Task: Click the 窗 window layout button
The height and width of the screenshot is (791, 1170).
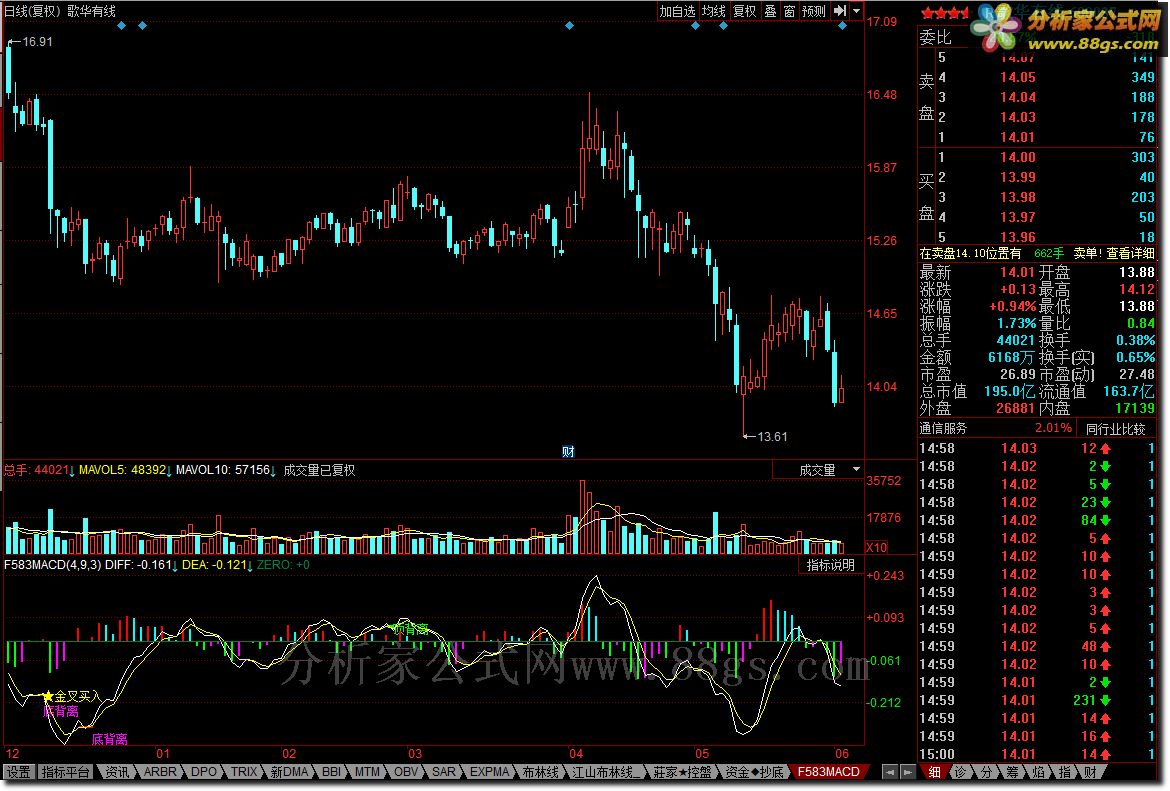Action: click(x=789, y=11)
